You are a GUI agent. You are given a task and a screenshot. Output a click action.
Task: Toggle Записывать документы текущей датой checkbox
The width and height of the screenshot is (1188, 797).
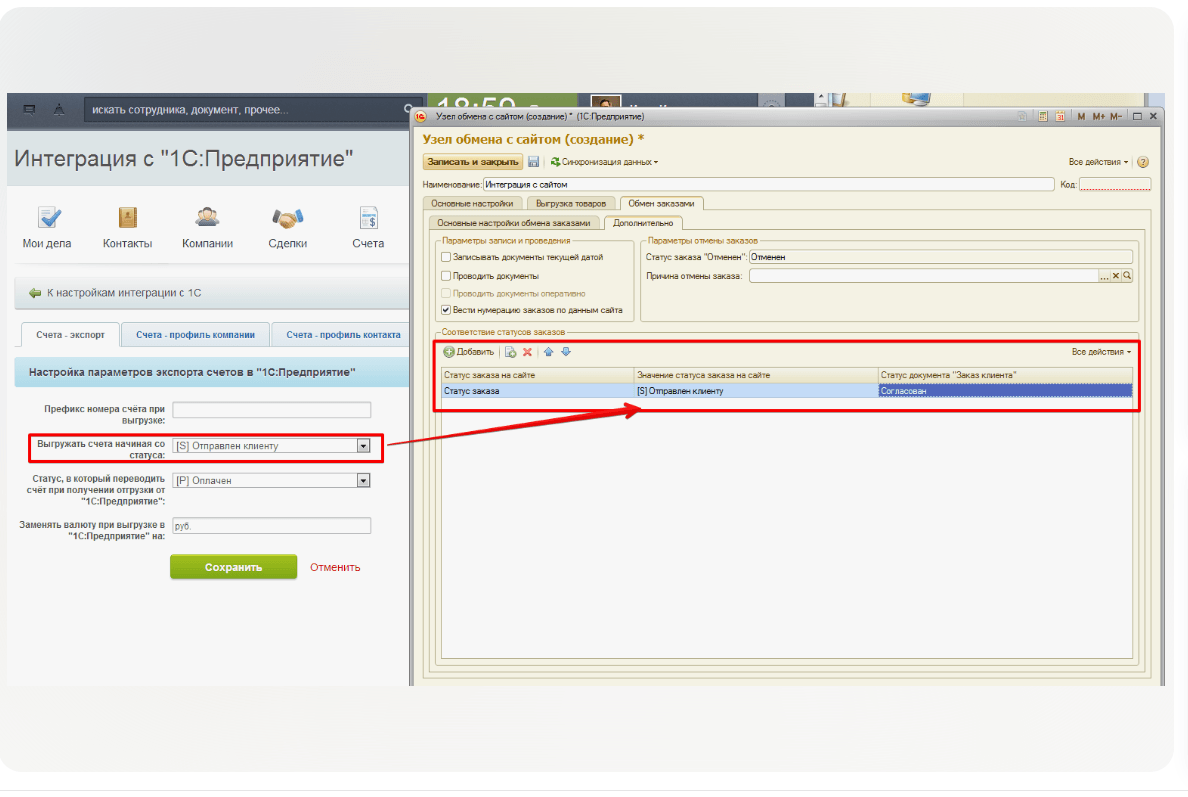click(446, 258)
